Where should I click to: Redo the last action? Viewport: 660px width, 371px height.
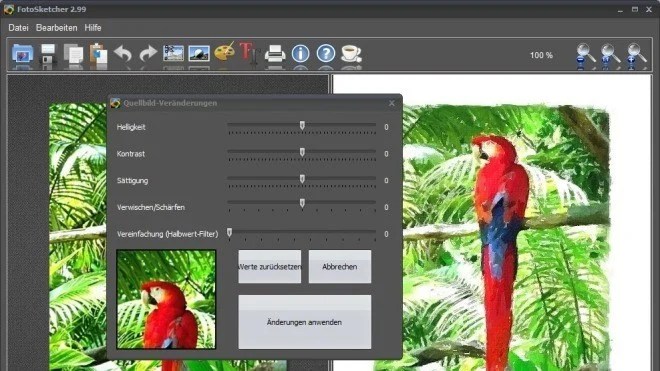[148, 54]
